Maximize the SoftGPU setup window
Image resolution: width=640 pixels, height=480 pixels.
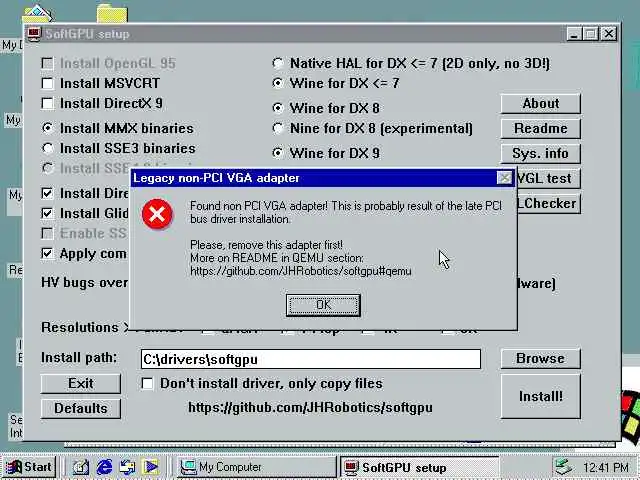tap(590, 33)
